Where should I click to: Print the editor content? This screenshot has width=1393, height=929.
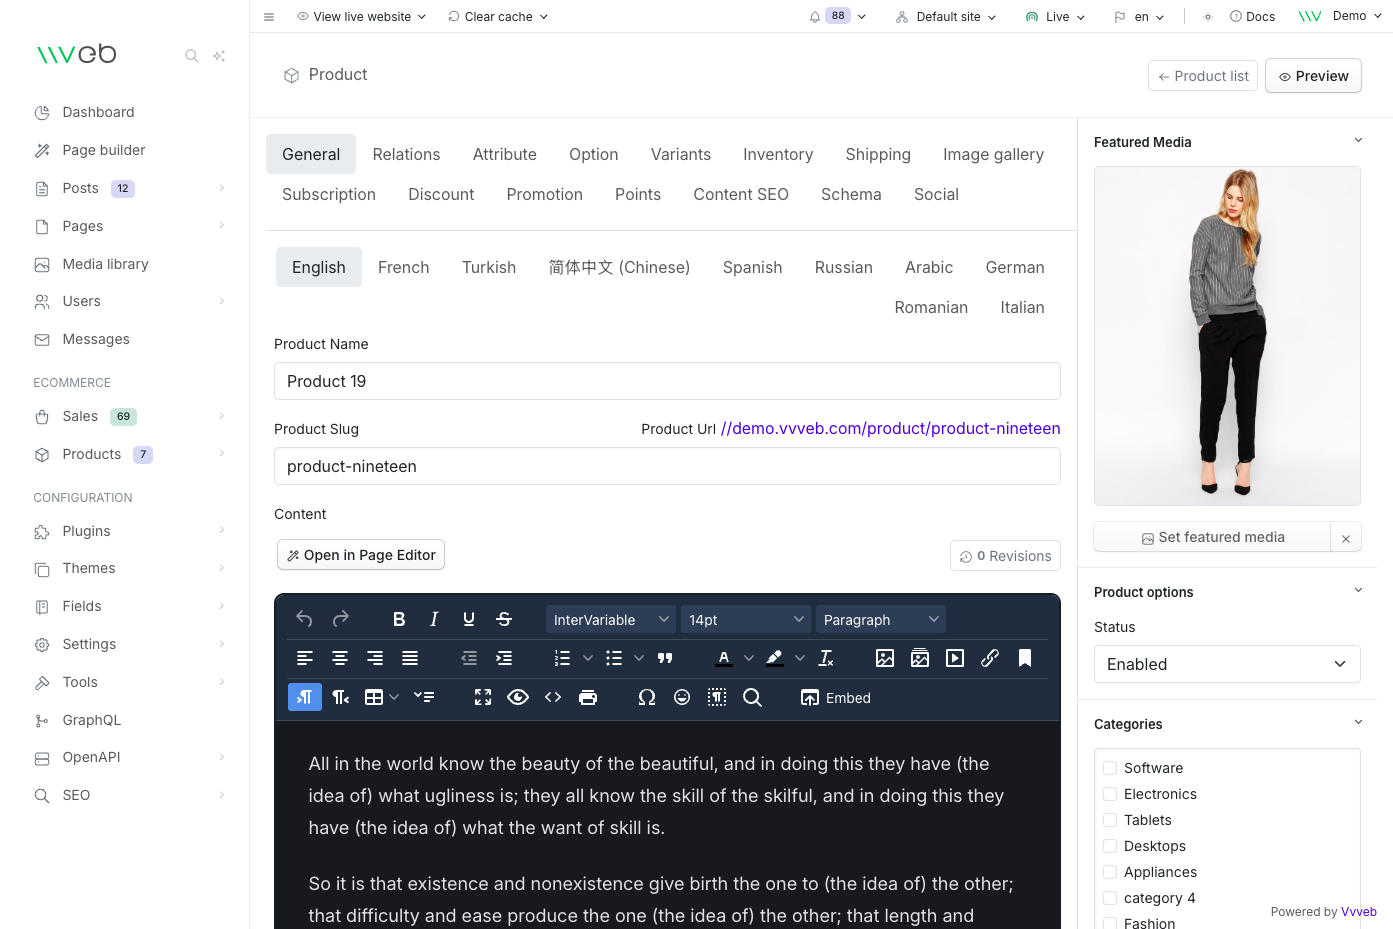(x=588, y=698)
